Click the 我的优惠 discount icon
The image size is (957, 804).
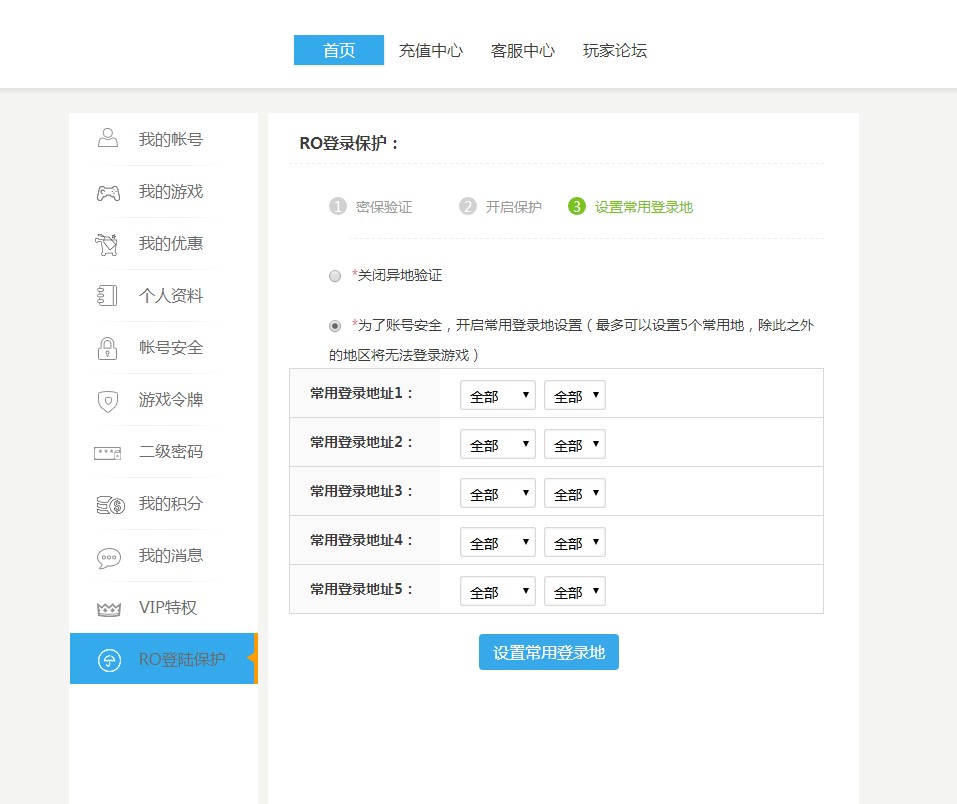[107, 244]
